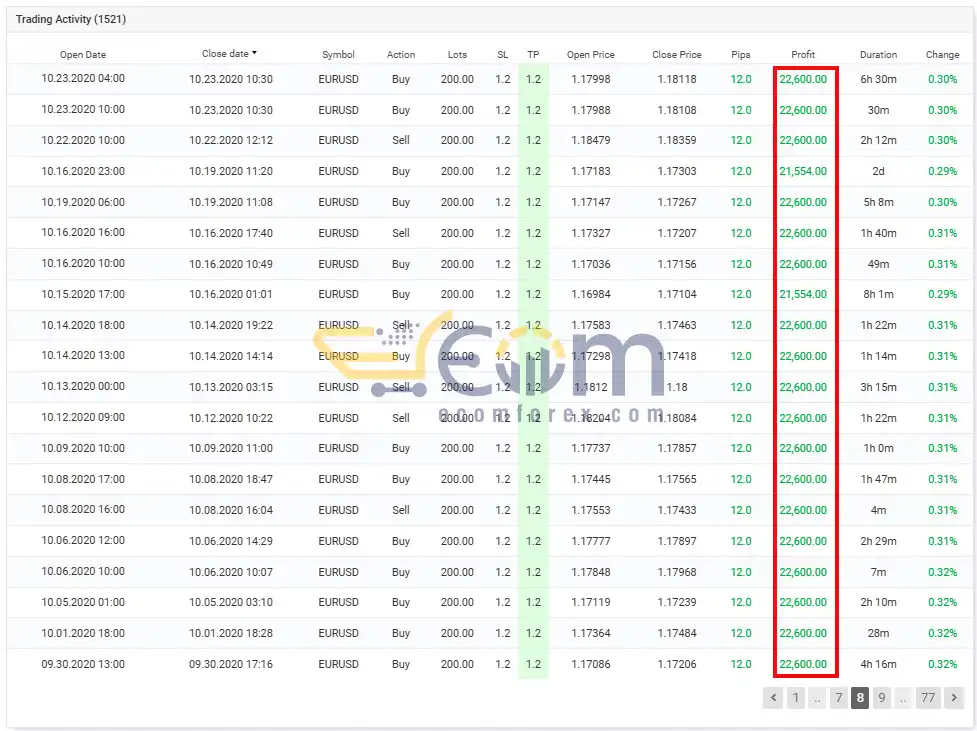Sort by Duration column header
The height and width of the screenshot is (731, 977).
pyautogui.click(x=879, y=54)
